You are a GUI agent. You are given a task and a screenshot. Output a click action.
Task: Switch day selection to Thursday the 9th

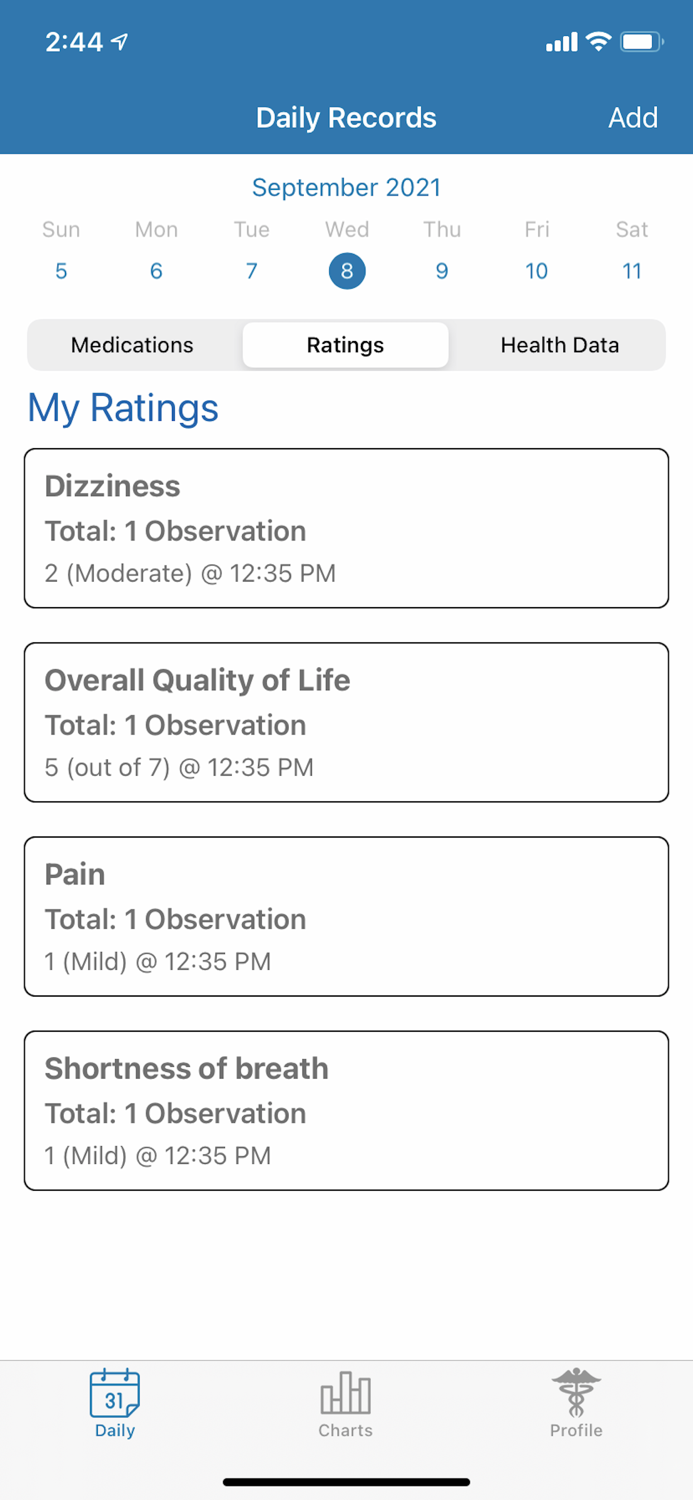click(x=441, y=270)
